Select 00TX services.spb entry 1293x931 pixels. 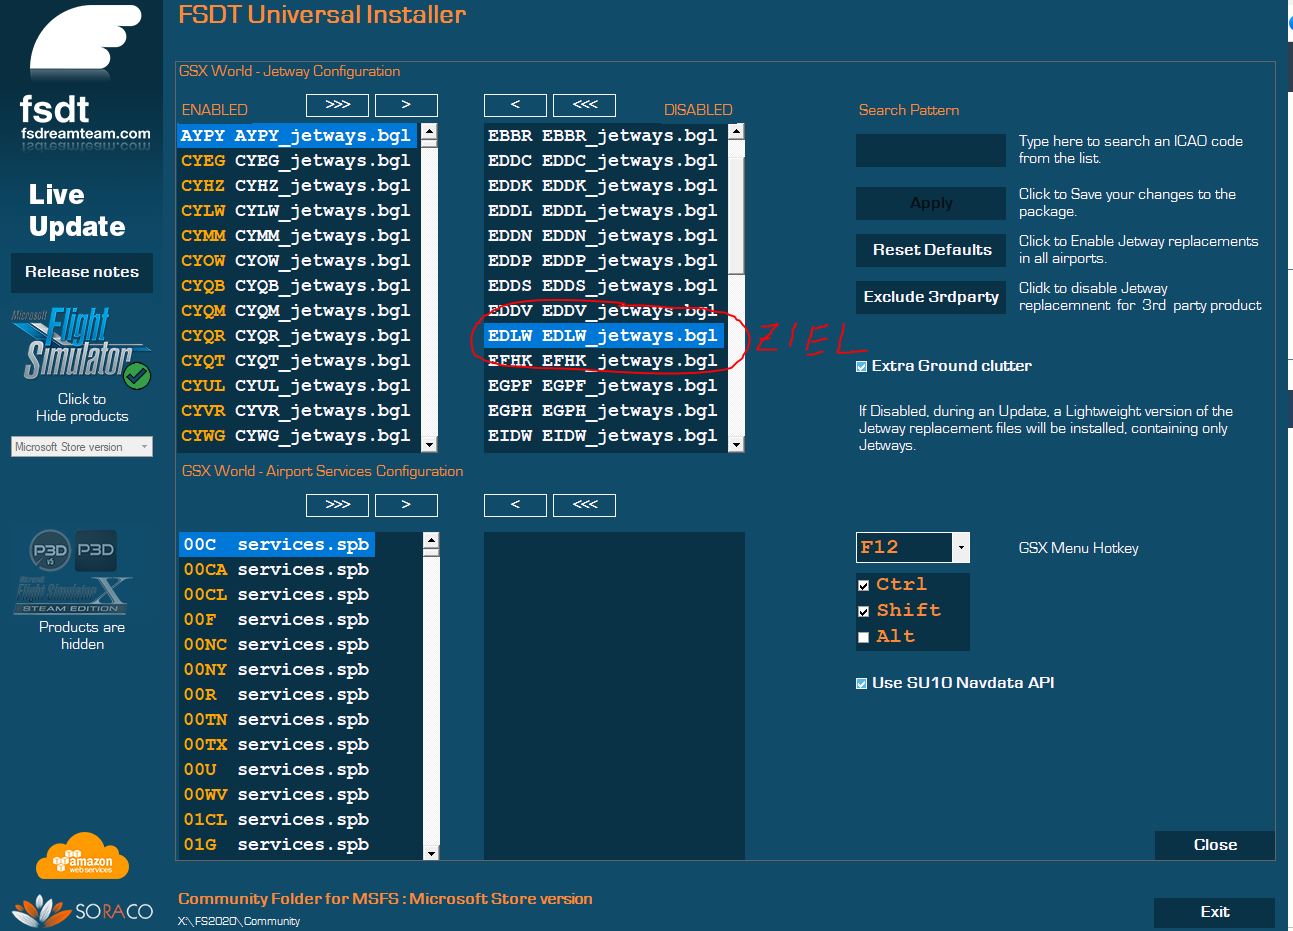tap(277, 744)
